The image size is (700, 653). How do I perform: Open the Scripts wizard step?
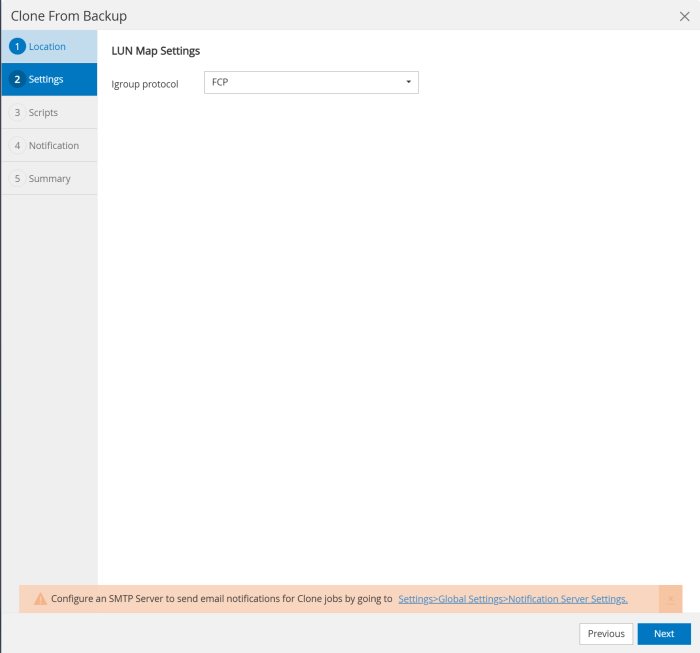coord(49,112)
